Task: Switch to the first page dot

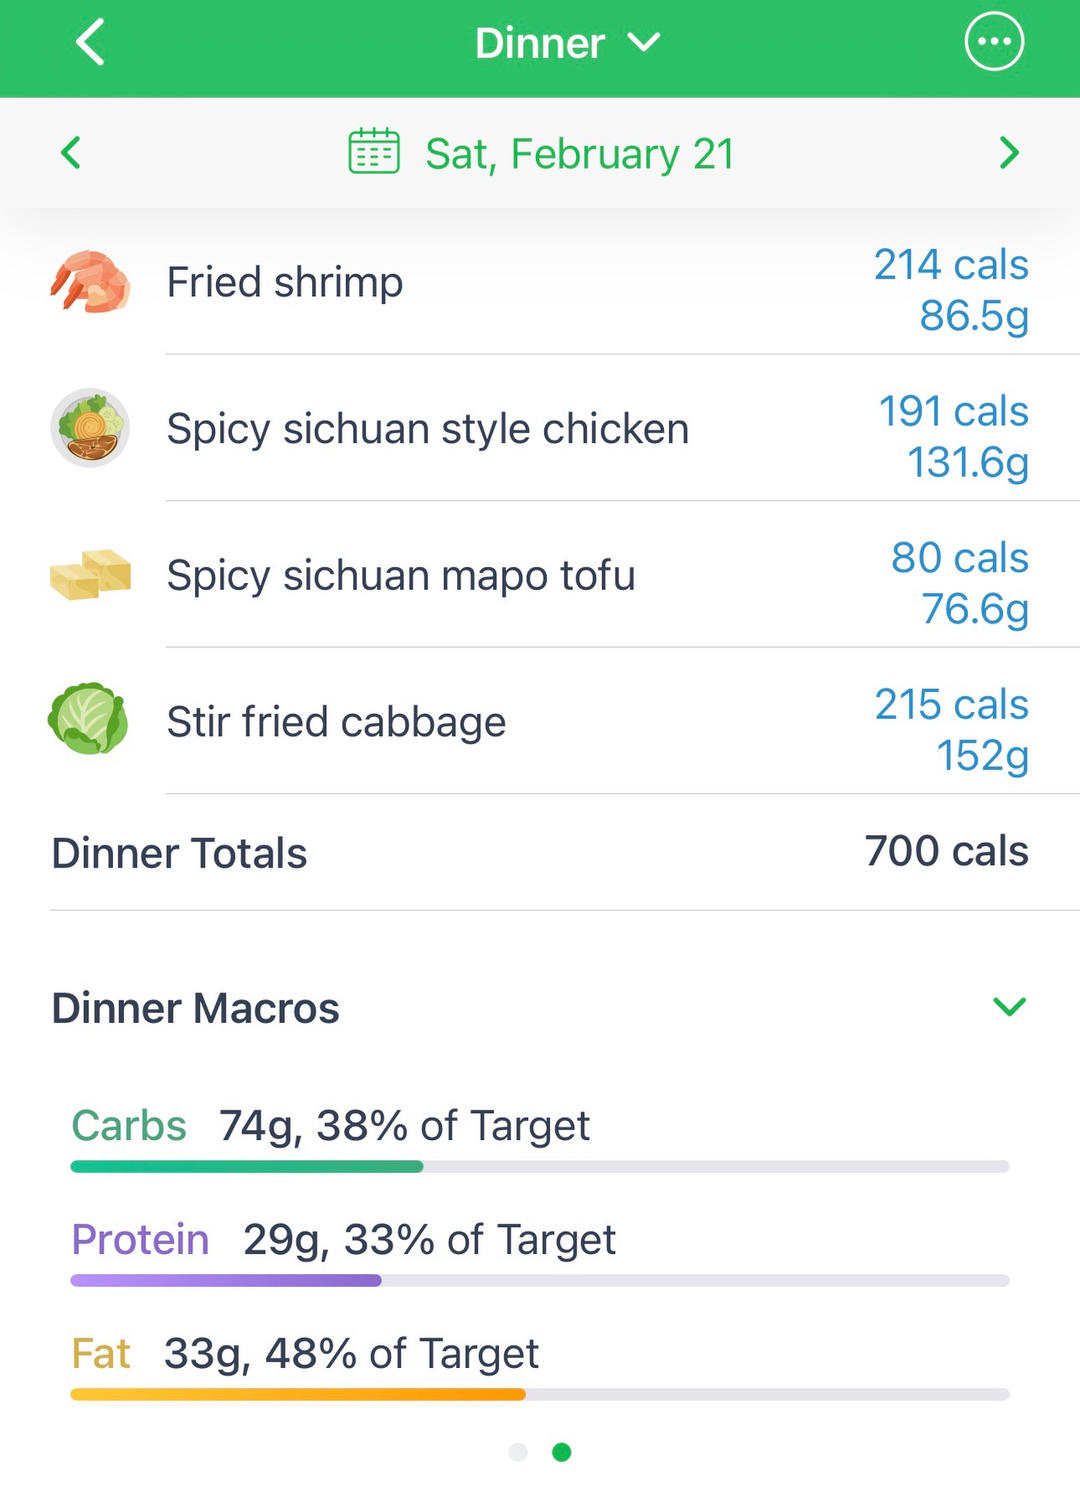Action: 518,1452
